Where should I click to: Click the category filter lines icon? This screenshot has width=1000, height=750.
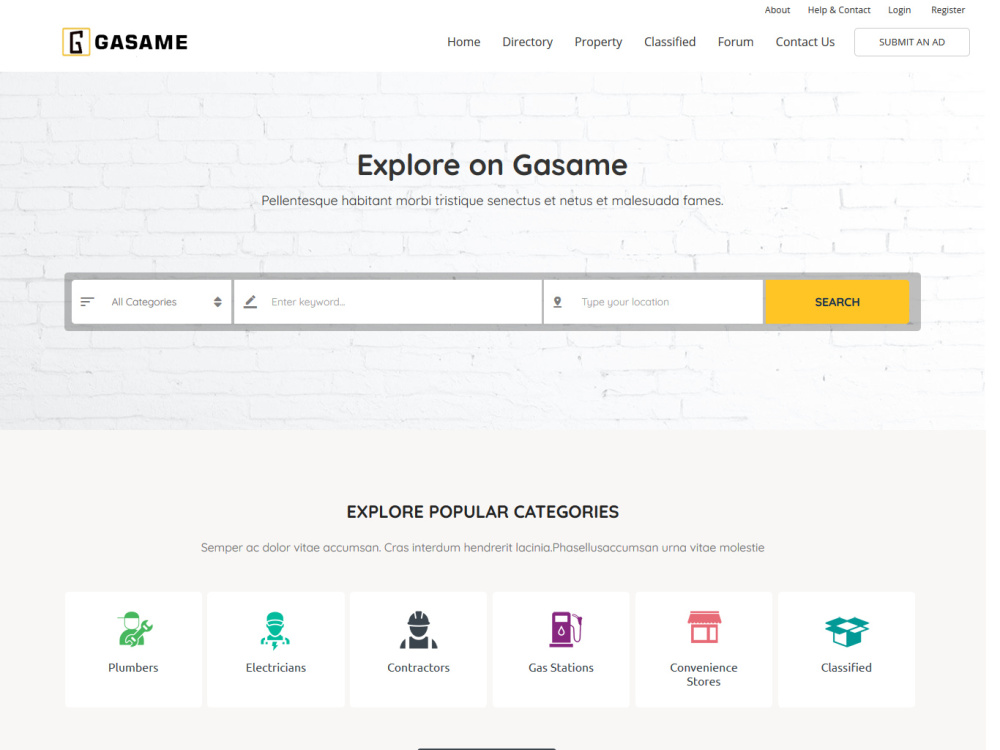pos(87,302)
